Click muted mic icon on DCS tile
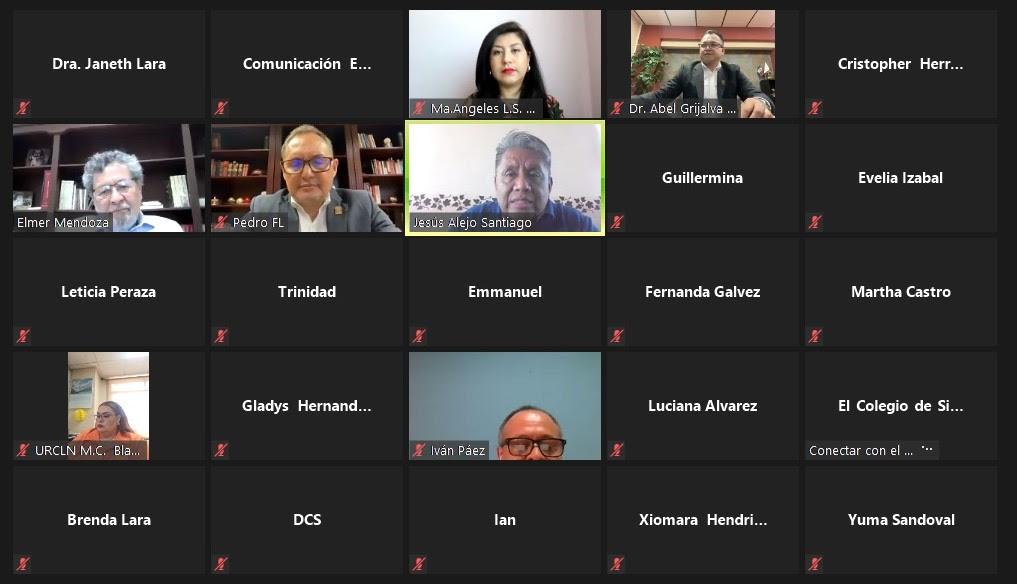The height and width of the screenshot is (584, 1017). 221,564
